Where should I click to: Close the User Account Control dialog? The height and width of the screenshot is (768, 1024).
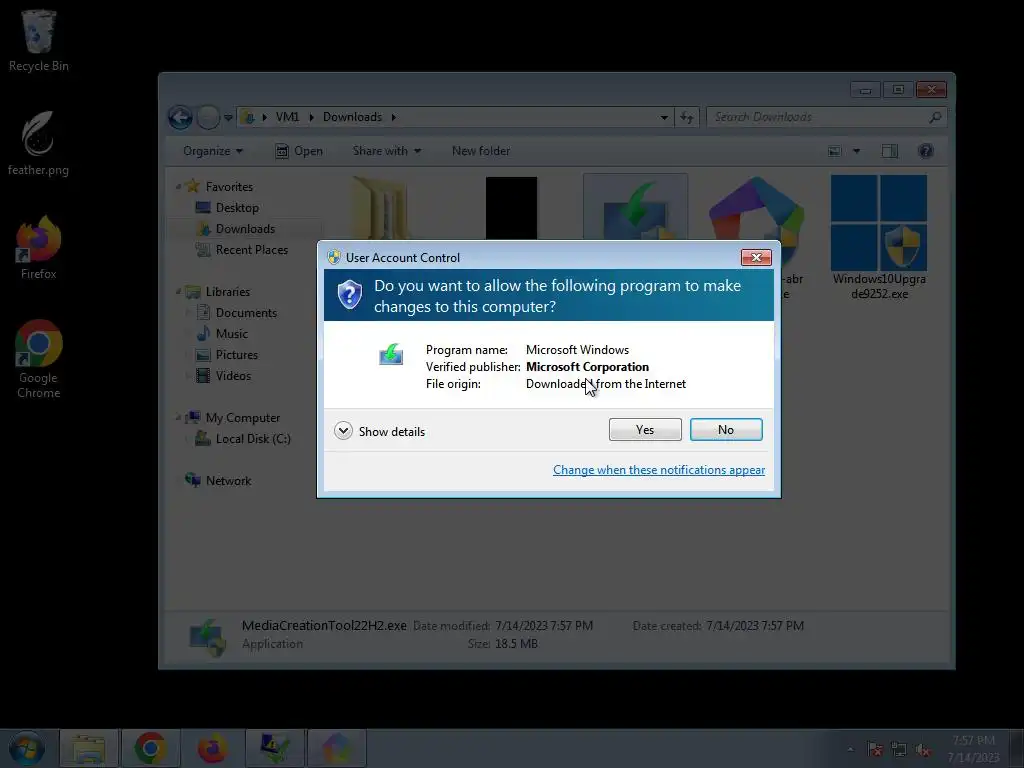756,257
